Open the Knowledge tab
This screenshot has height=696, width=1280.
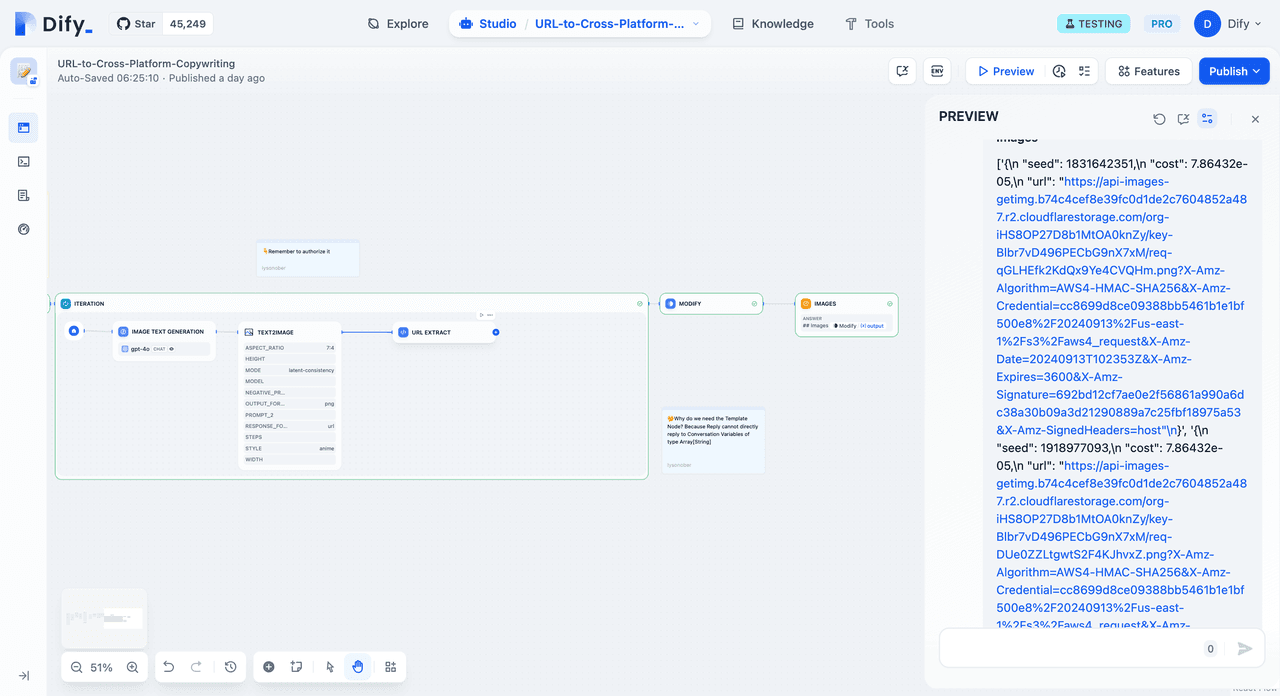pos(772,24)
